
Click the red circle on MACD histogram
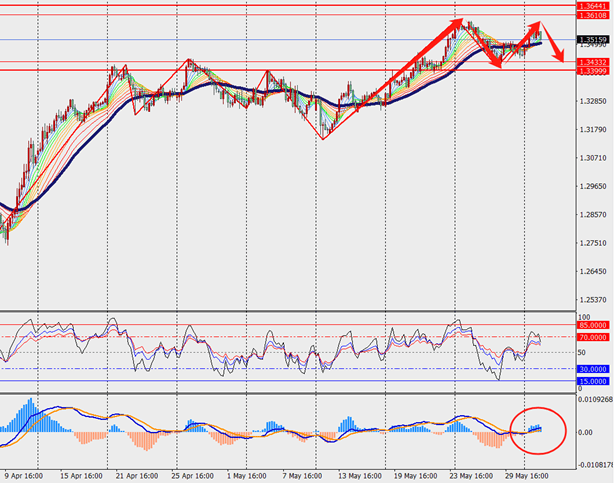pos(537,431)
